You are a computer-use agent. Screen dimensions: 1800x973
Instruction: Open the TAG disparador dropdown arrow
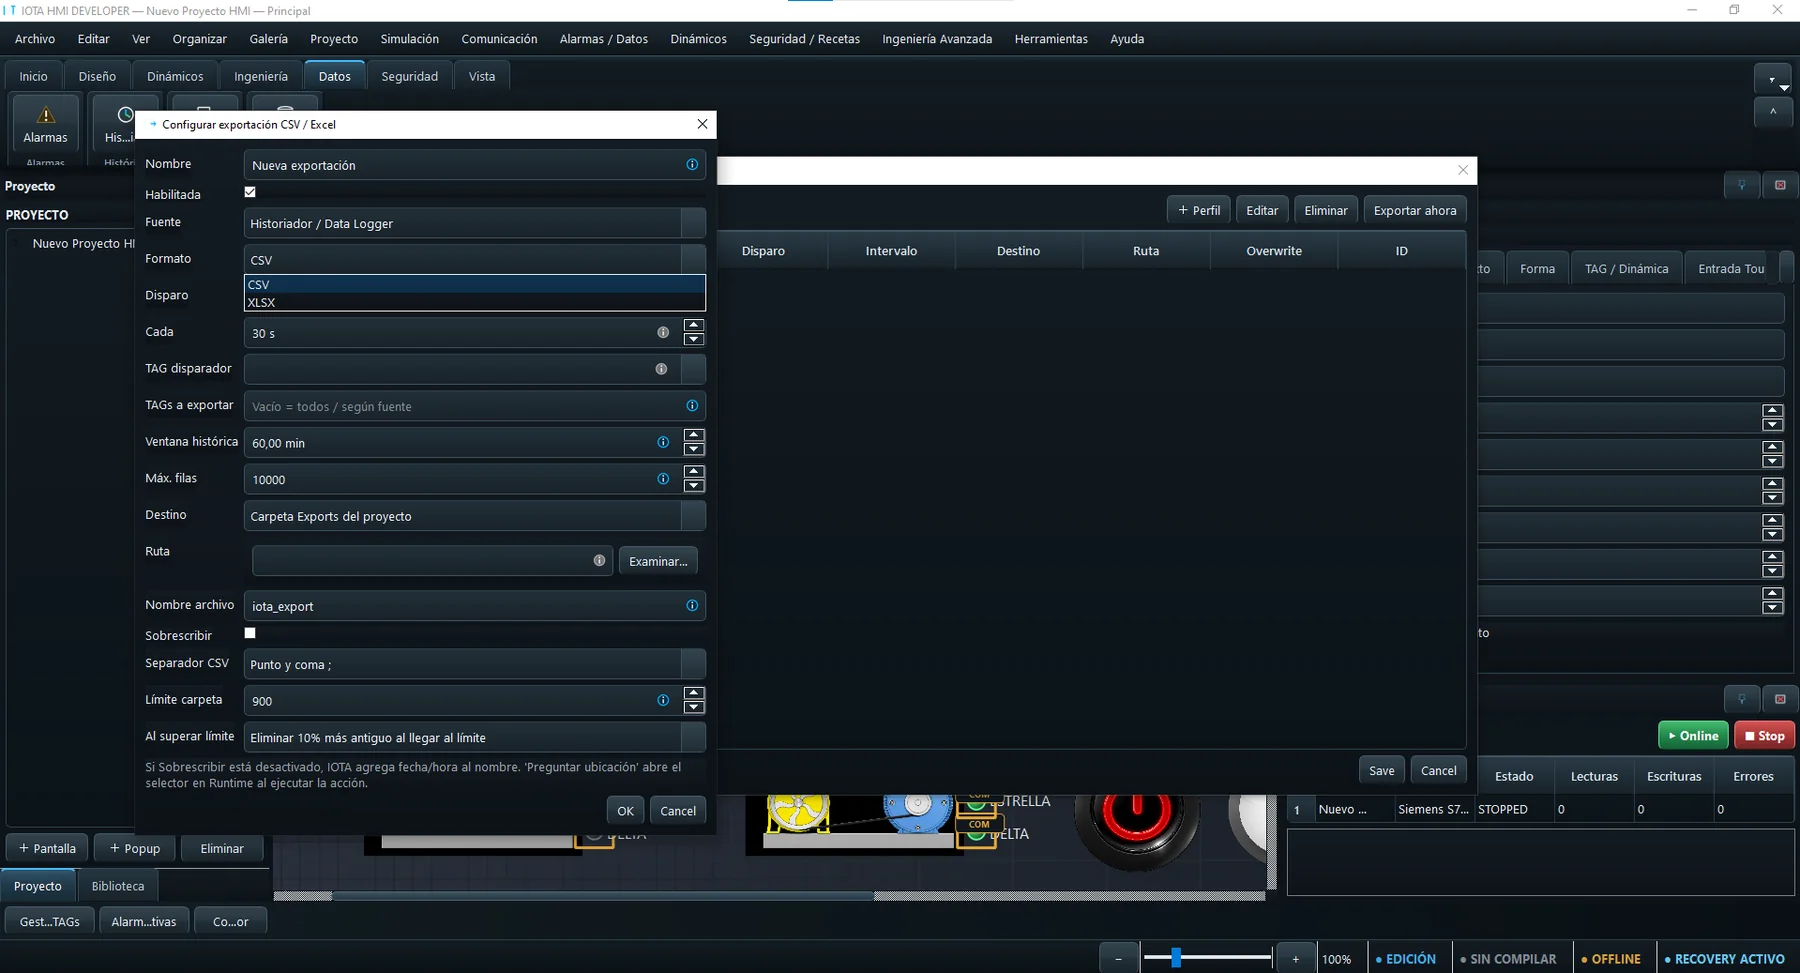click(693, 369)
